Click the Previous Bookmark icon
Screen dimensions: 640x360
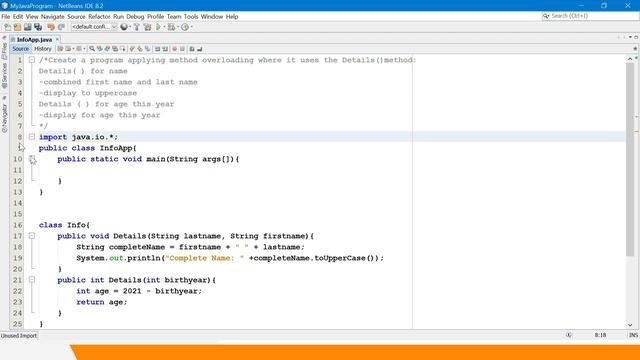[132, 49]
